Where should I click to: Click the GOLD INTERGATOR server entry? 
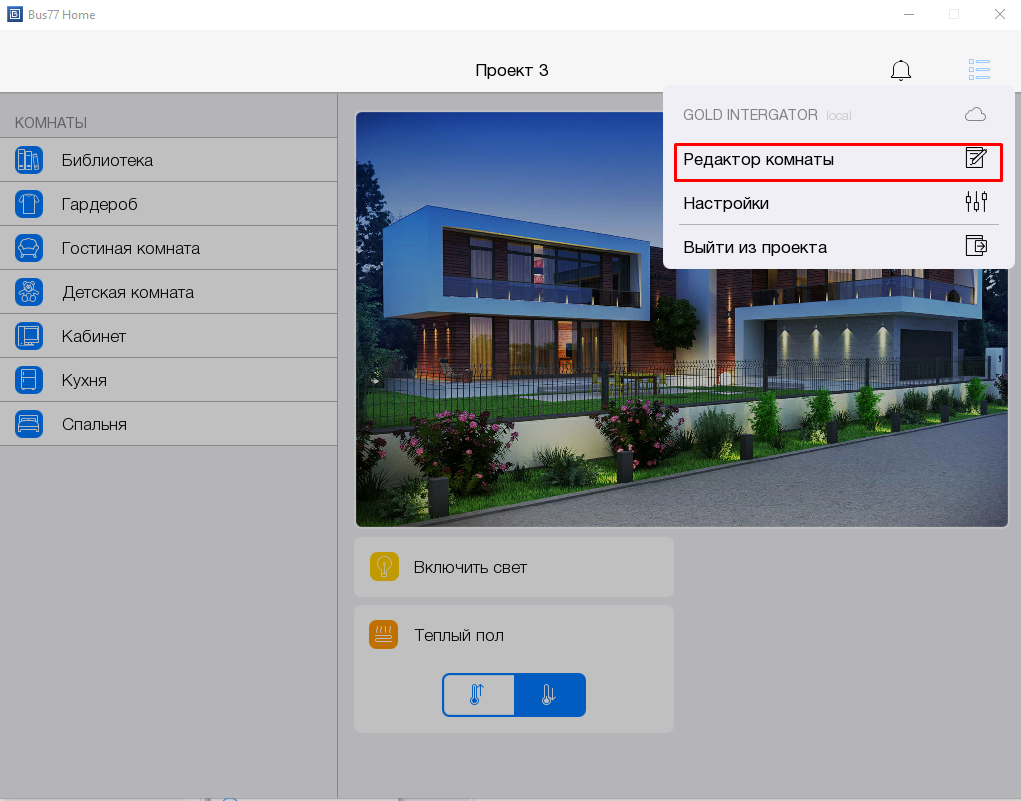tap(750, 115)
